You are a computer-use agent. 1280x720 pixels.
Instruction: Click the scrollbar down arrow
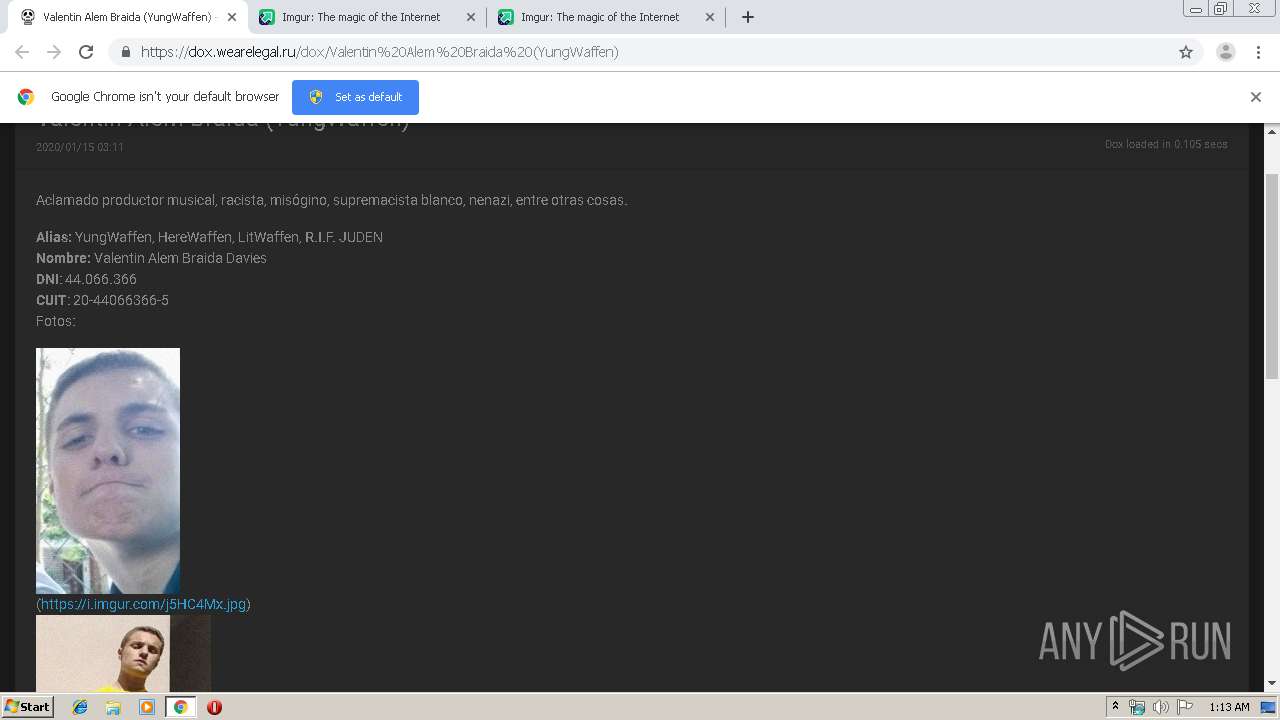[x=1272, y=683]
